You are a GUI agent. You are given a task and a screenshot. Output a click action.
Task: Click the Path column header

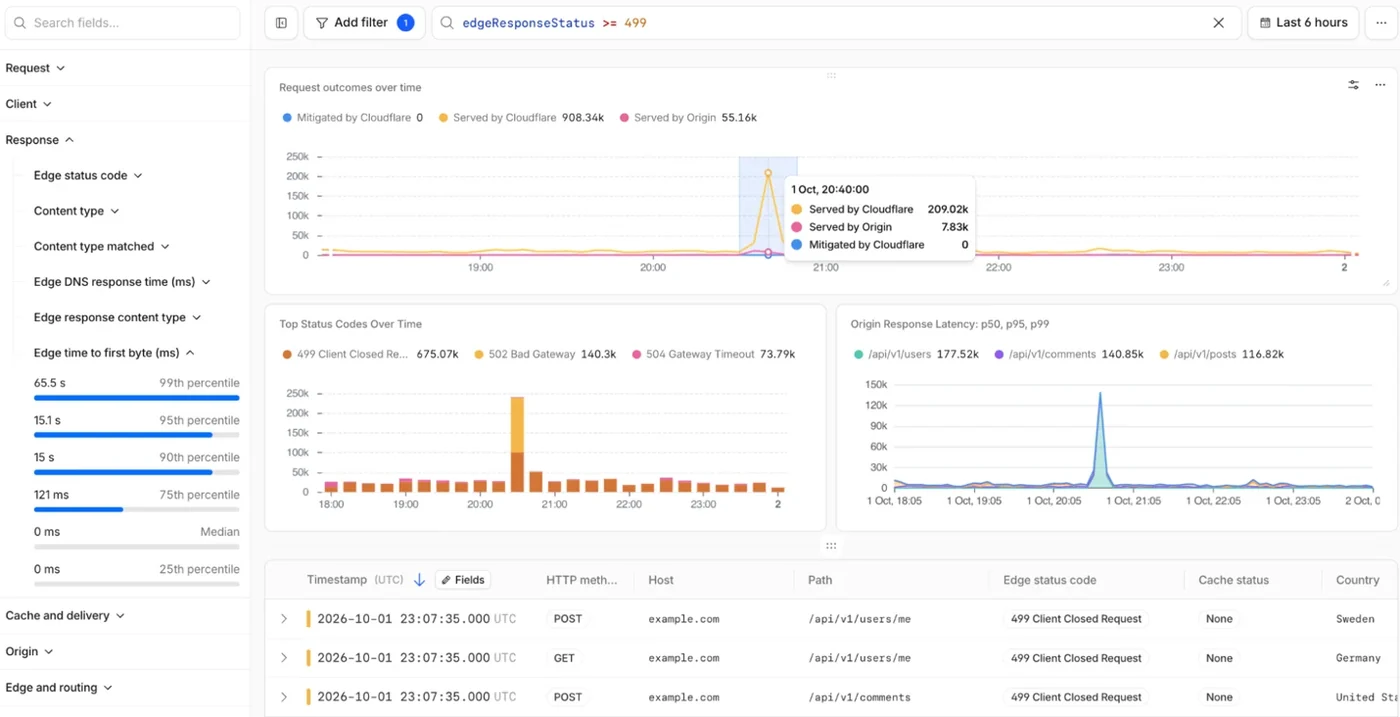pos(820,580)
